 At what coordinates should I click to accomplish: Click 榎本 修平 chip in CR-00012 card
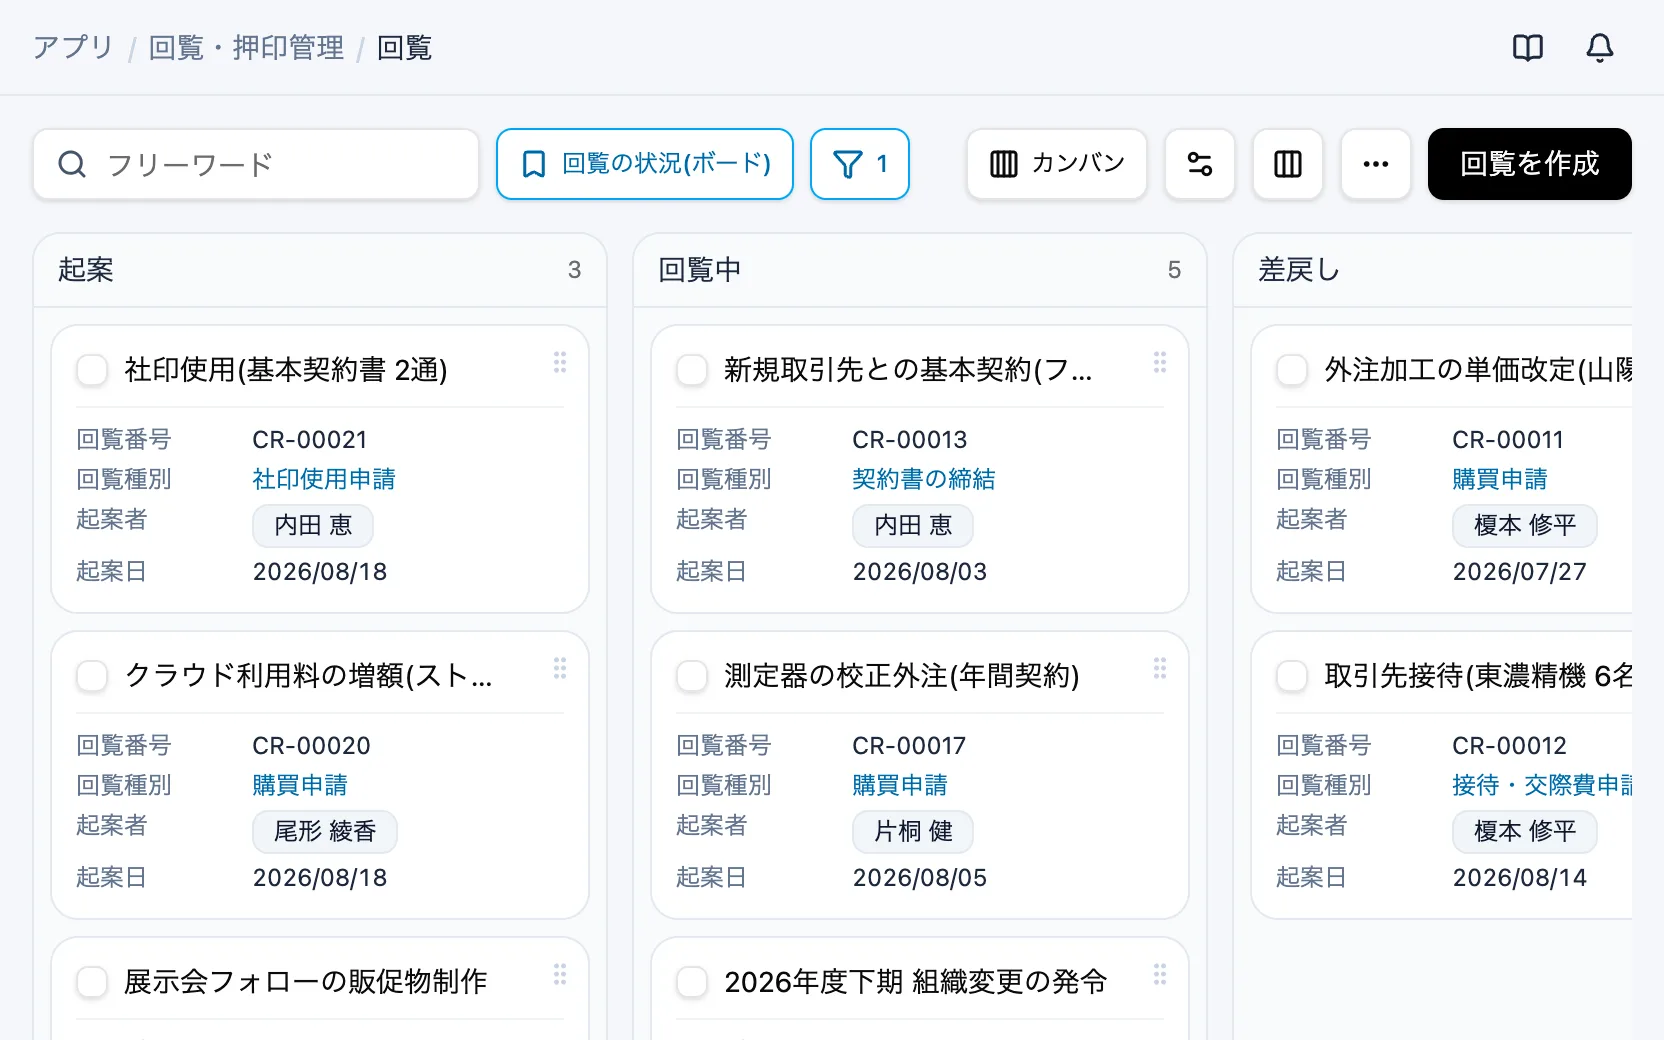click(x=1525, y=832)
